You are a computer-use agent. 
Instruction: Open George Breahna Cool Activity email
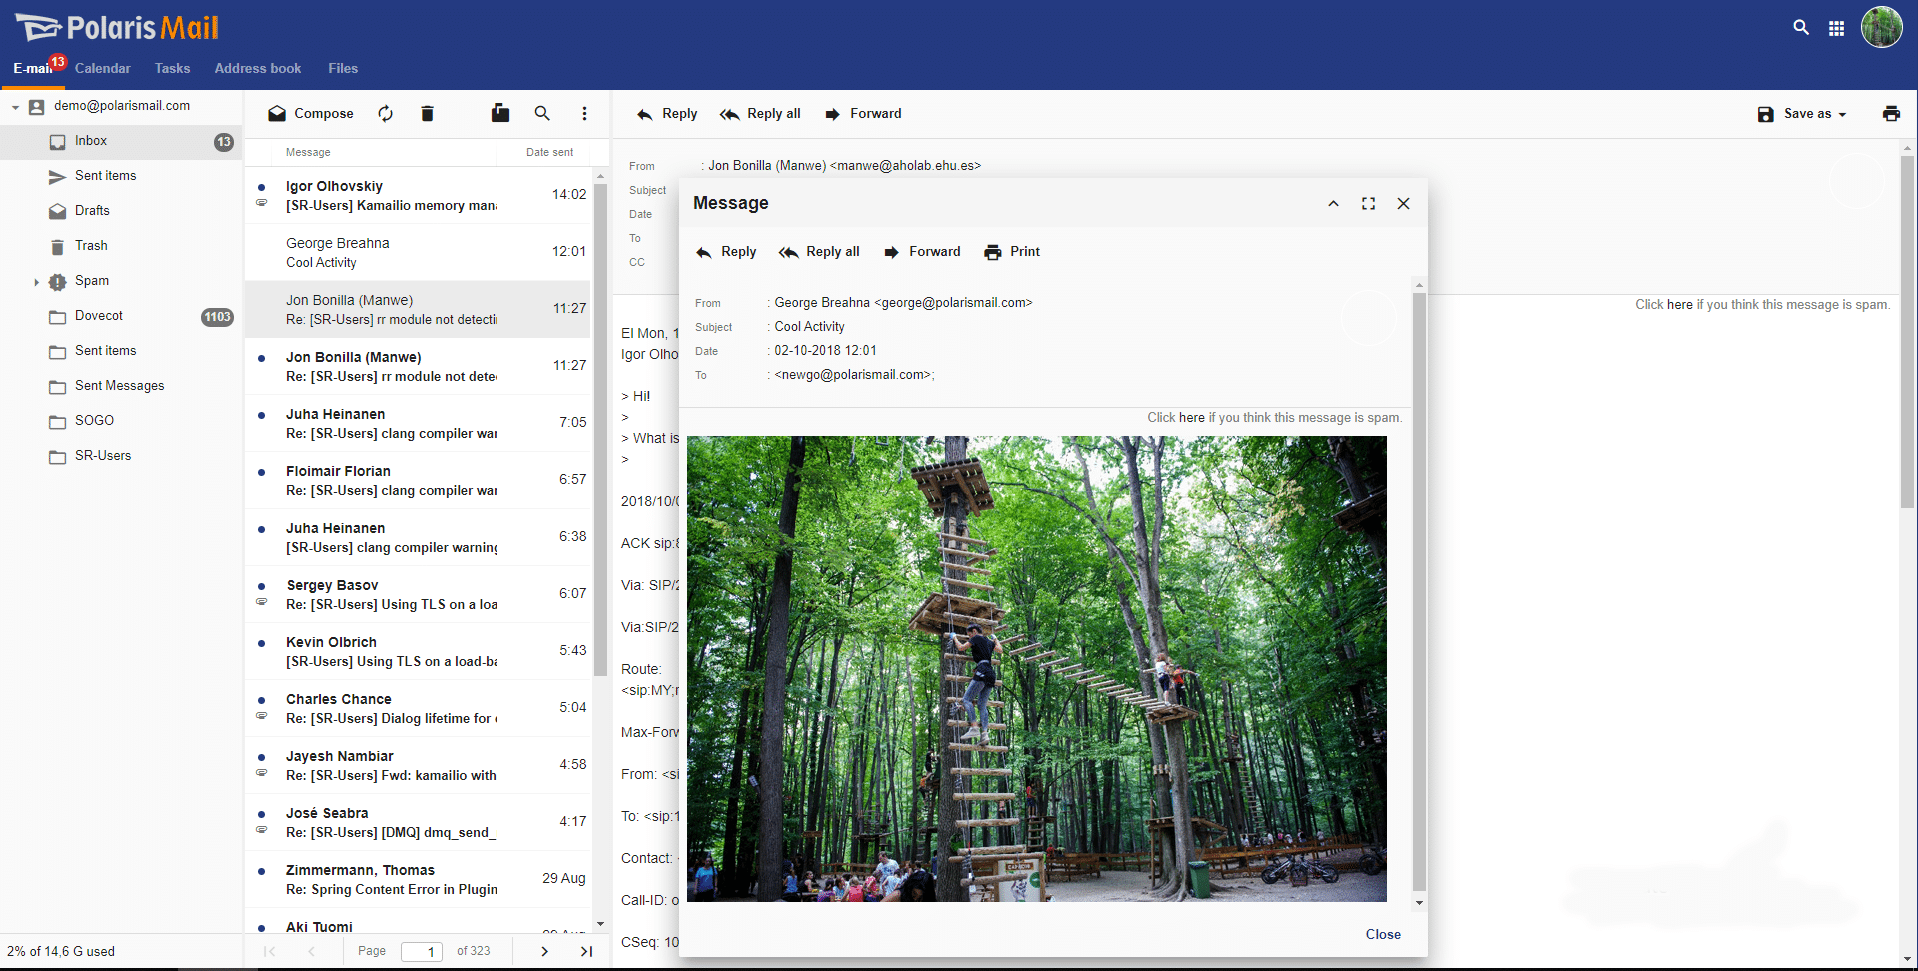[x=418, y=253]
